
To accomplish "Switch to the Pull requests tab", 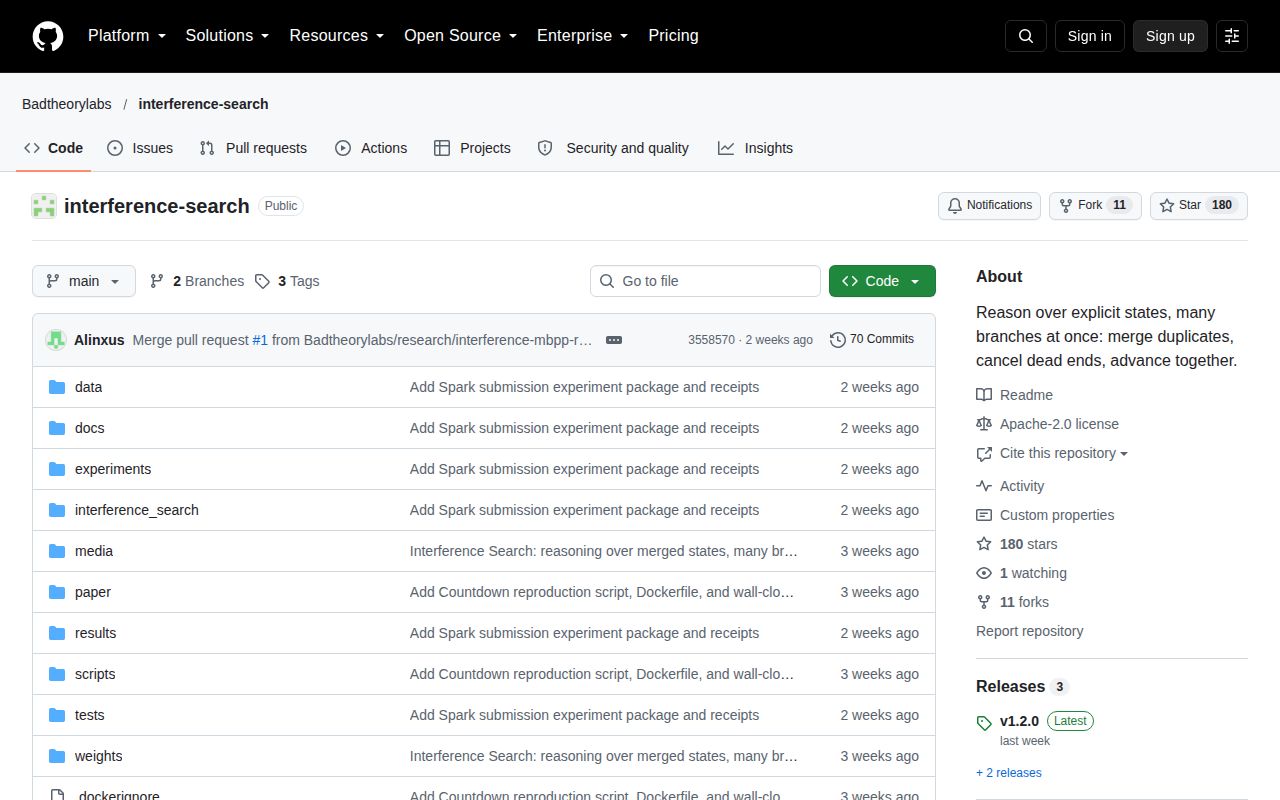I will coord(253,148).
